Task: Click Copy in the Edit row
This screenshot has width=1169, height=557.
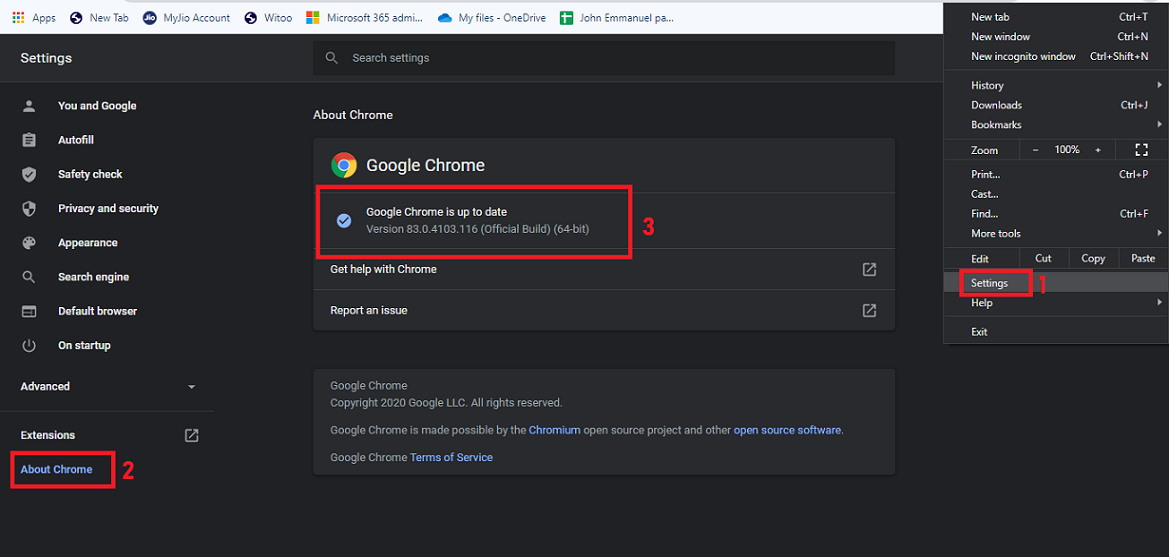Action: 1093,259
